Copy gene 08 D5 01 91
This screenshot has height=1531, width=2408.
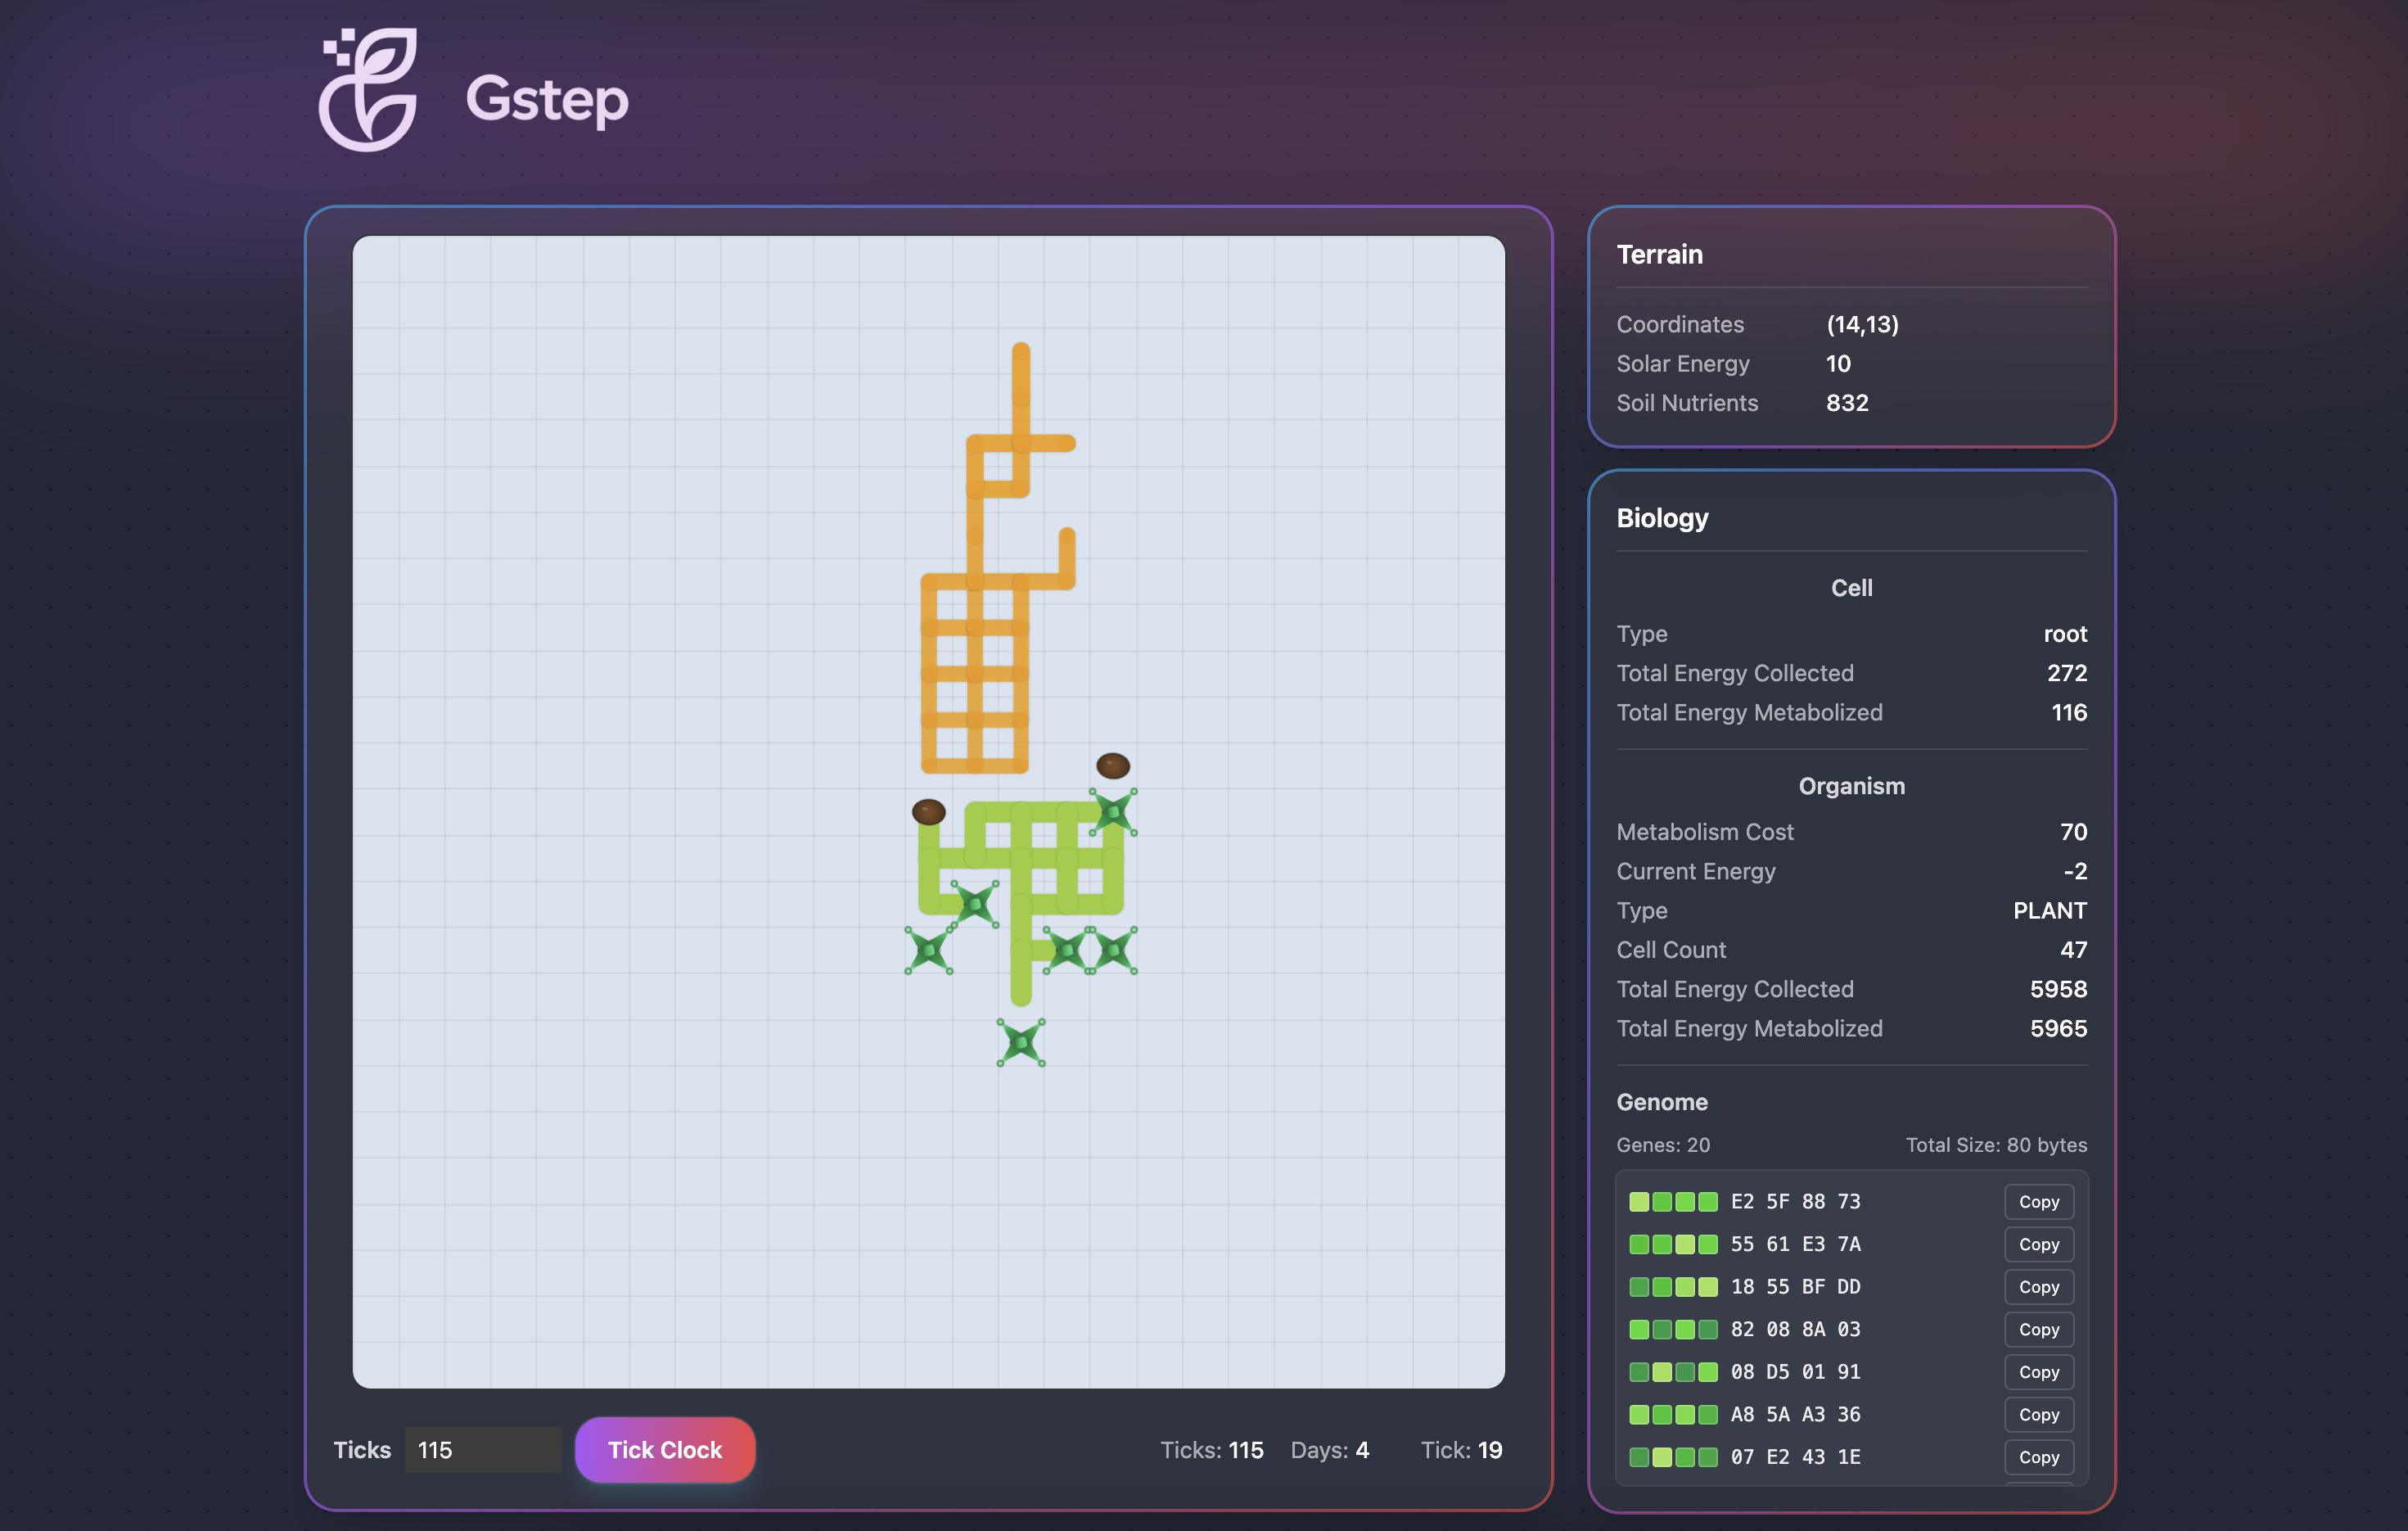click(2038, 1372)
